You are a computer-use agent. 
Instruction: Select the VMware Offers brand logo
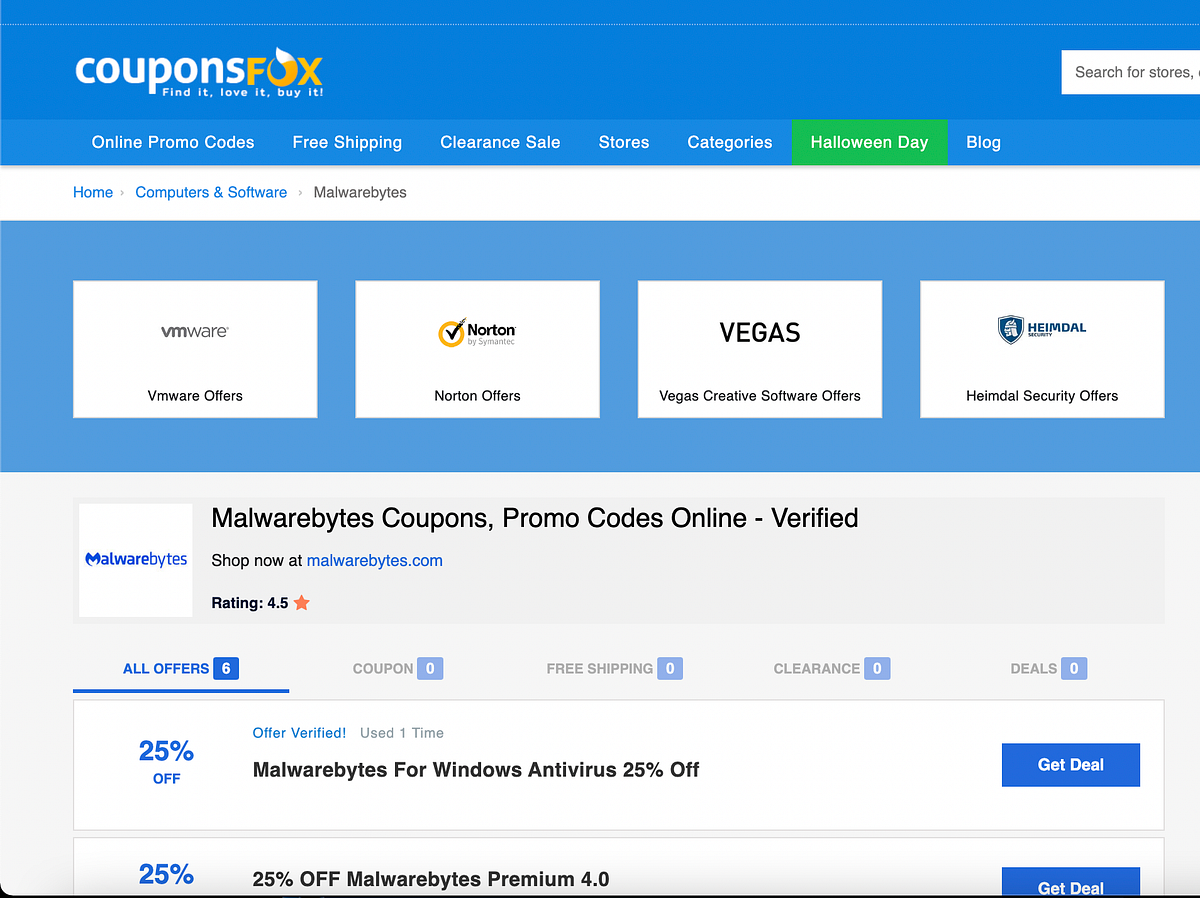pyautogui.click(x=194, y=332)
